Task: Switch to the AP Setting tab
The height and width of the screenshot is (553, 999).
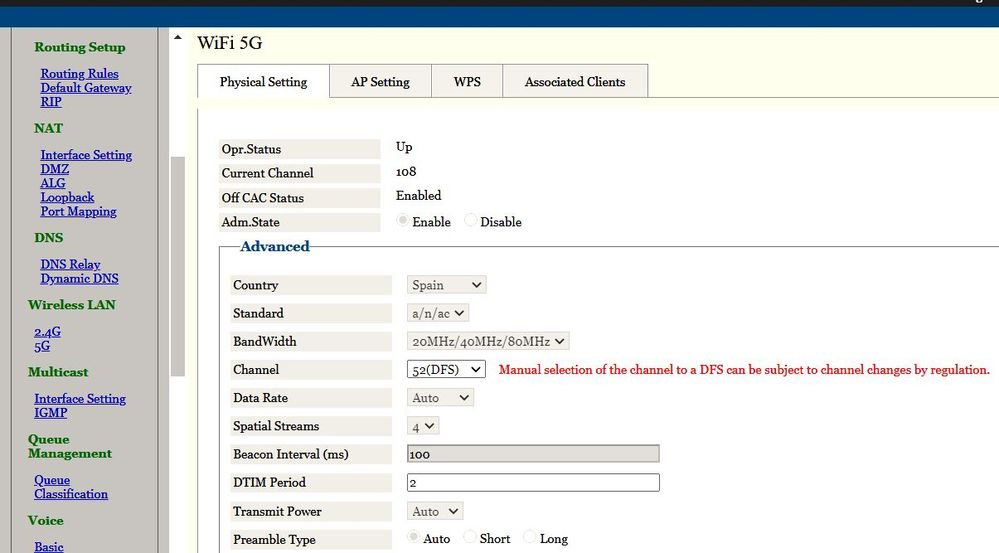Action: (x=380, y=82)
